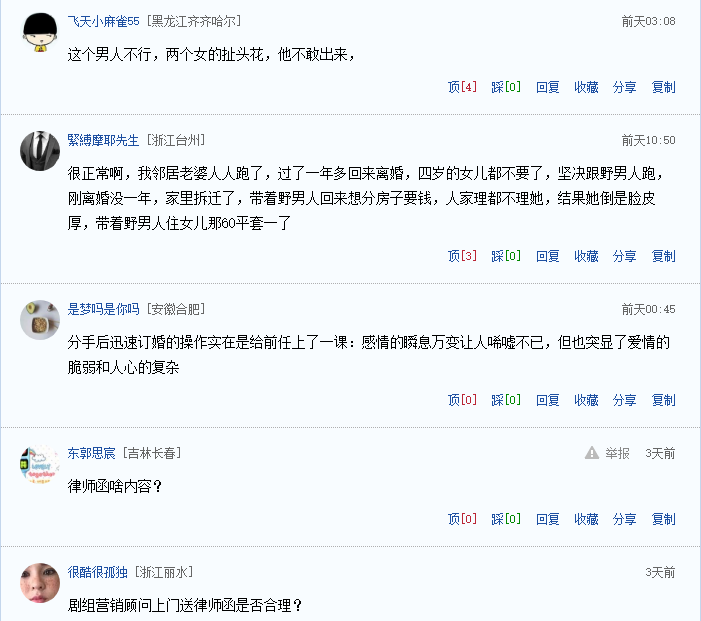Visit 很酷很孤独's user profile link
This screenshot has height=621, width=701.
click(x=96, y=572)
